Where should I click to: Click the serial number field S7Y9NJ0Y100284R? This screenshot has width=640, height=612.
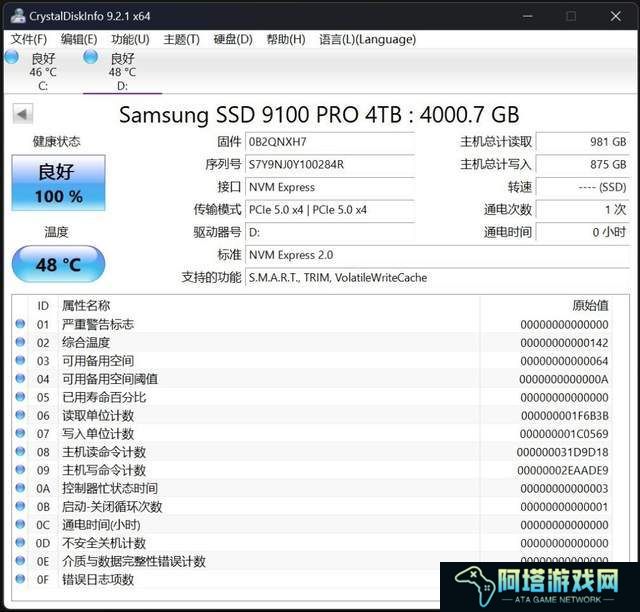pyautogui.click(x=330, y=165)
